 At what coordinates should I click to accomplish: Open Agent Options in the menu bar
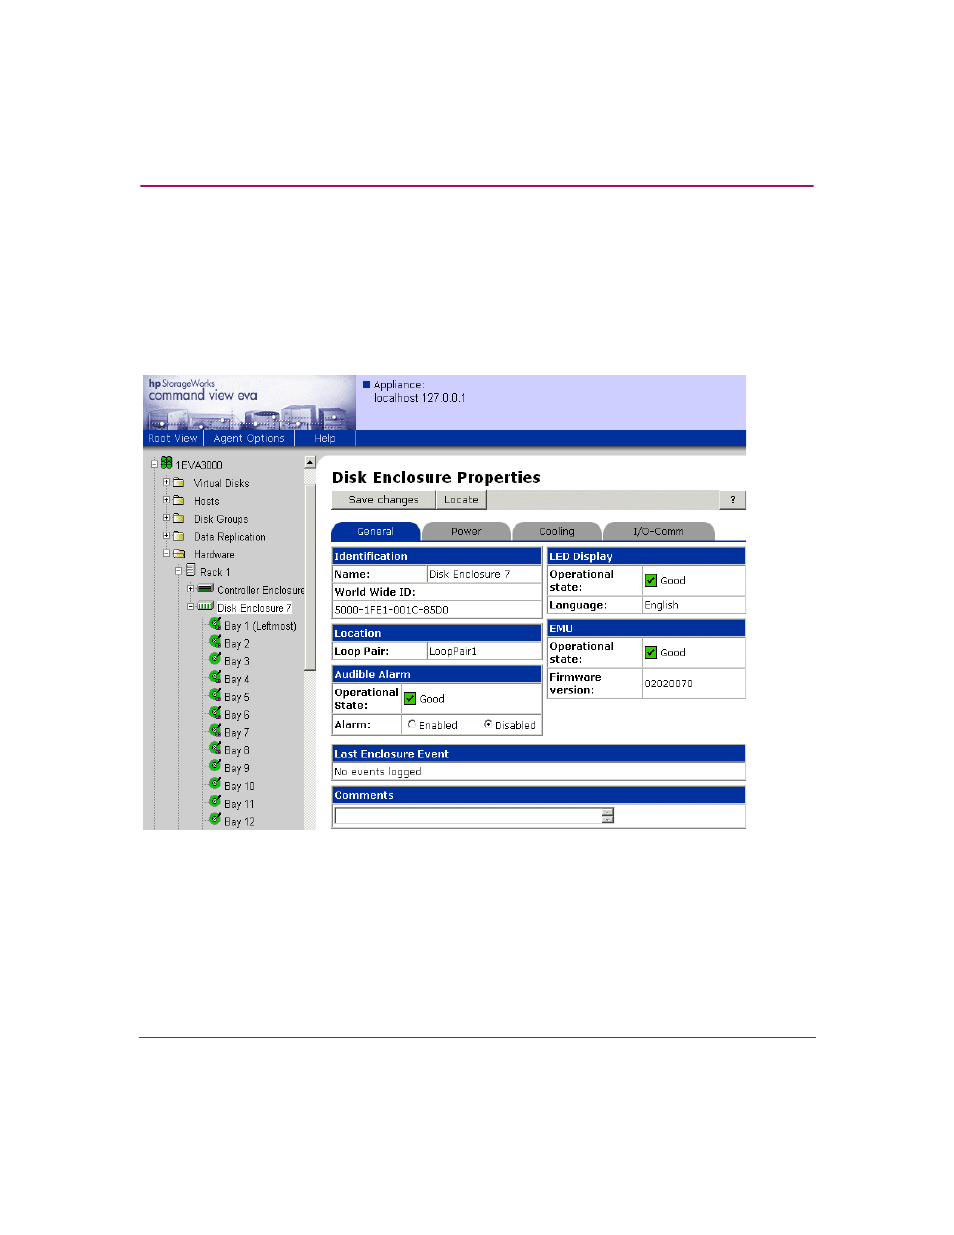249,438
